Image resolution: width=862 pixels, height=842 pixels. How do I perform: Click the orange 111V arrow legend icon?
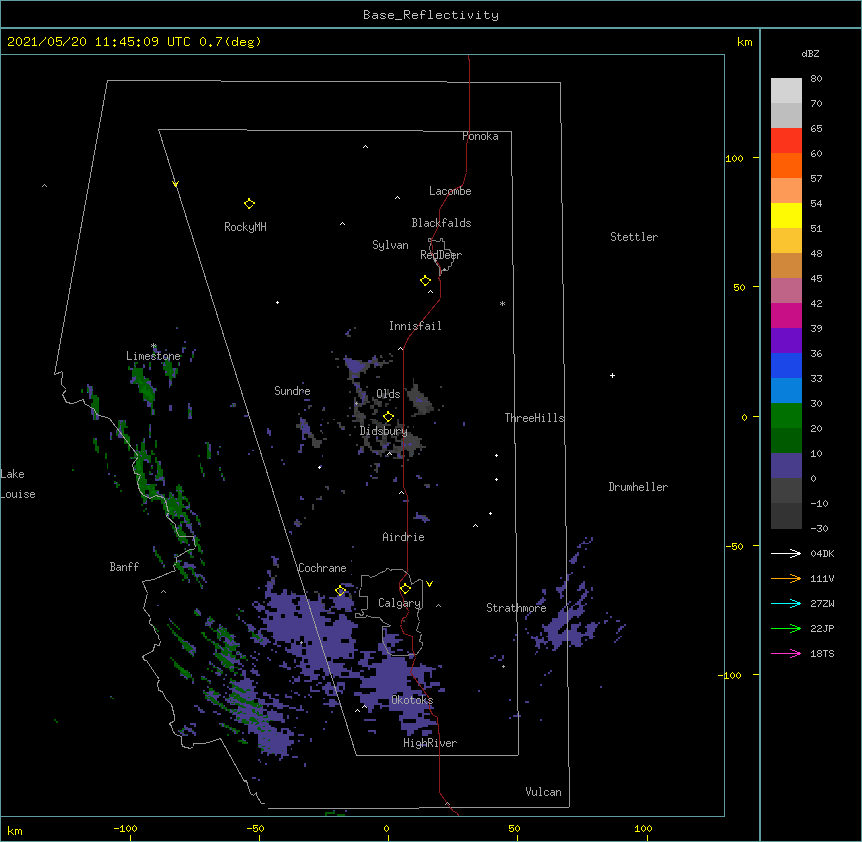coord(786,578)
